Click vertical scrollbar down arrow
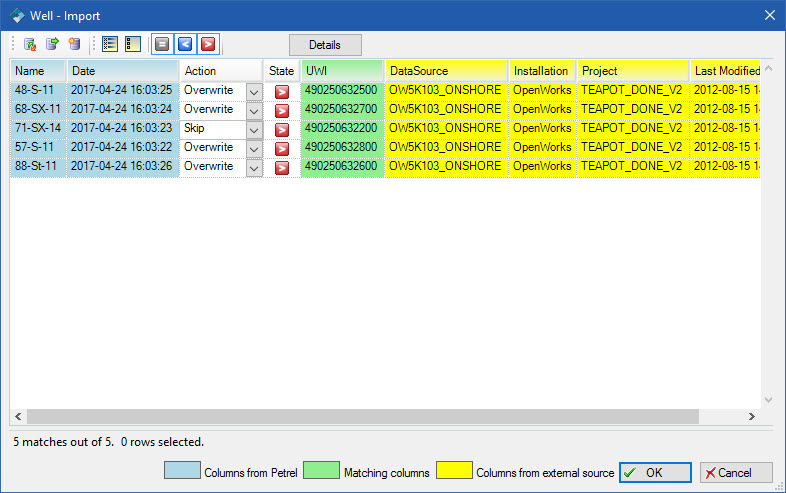Screen dimensions: 786x493 (768, 400)
